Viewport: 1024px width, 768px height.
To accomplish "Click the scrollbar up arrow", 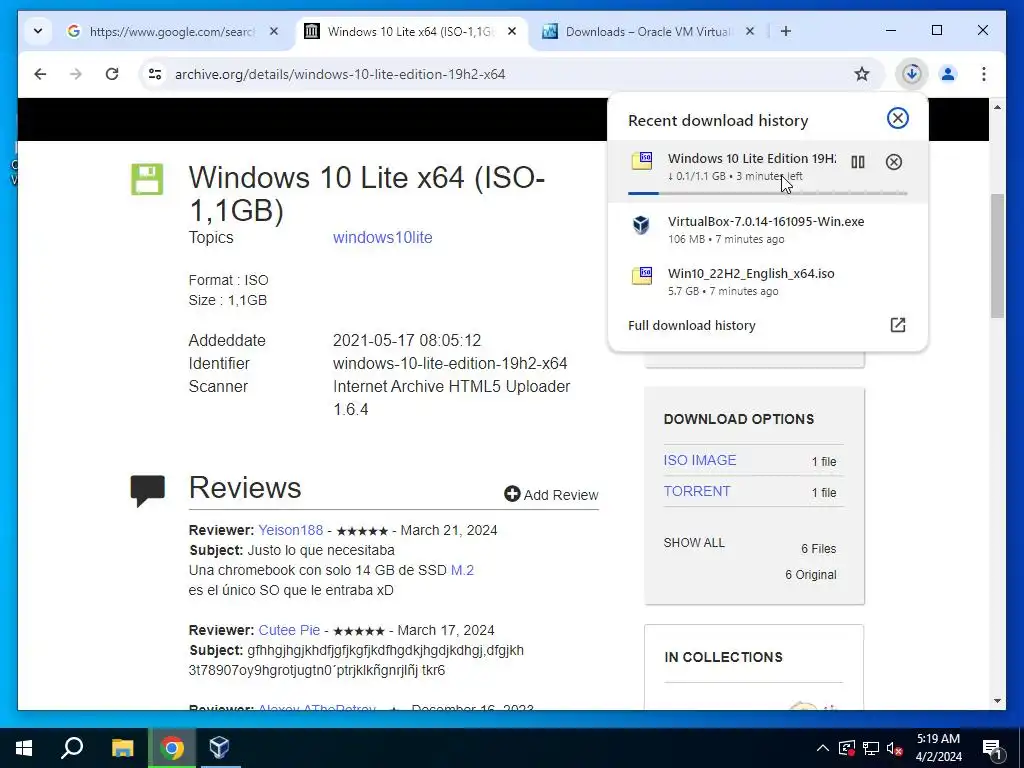I will [x=997, y=106].
